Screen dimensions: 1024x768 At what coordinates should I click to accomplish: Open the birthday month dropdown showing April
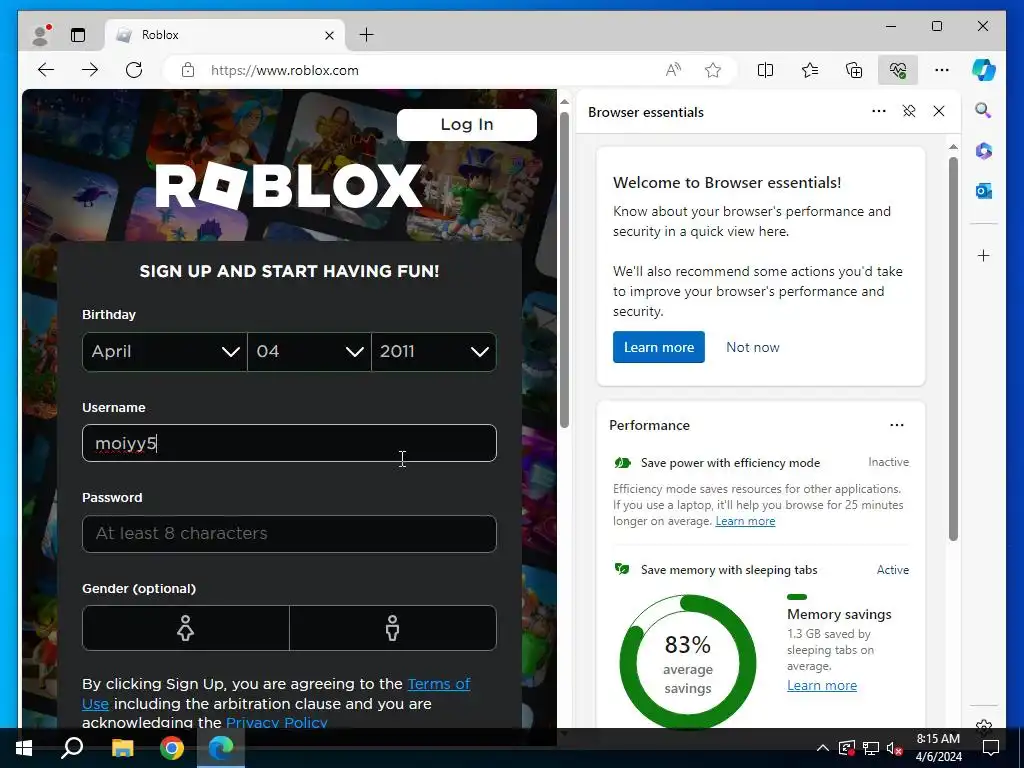(165, 352)
